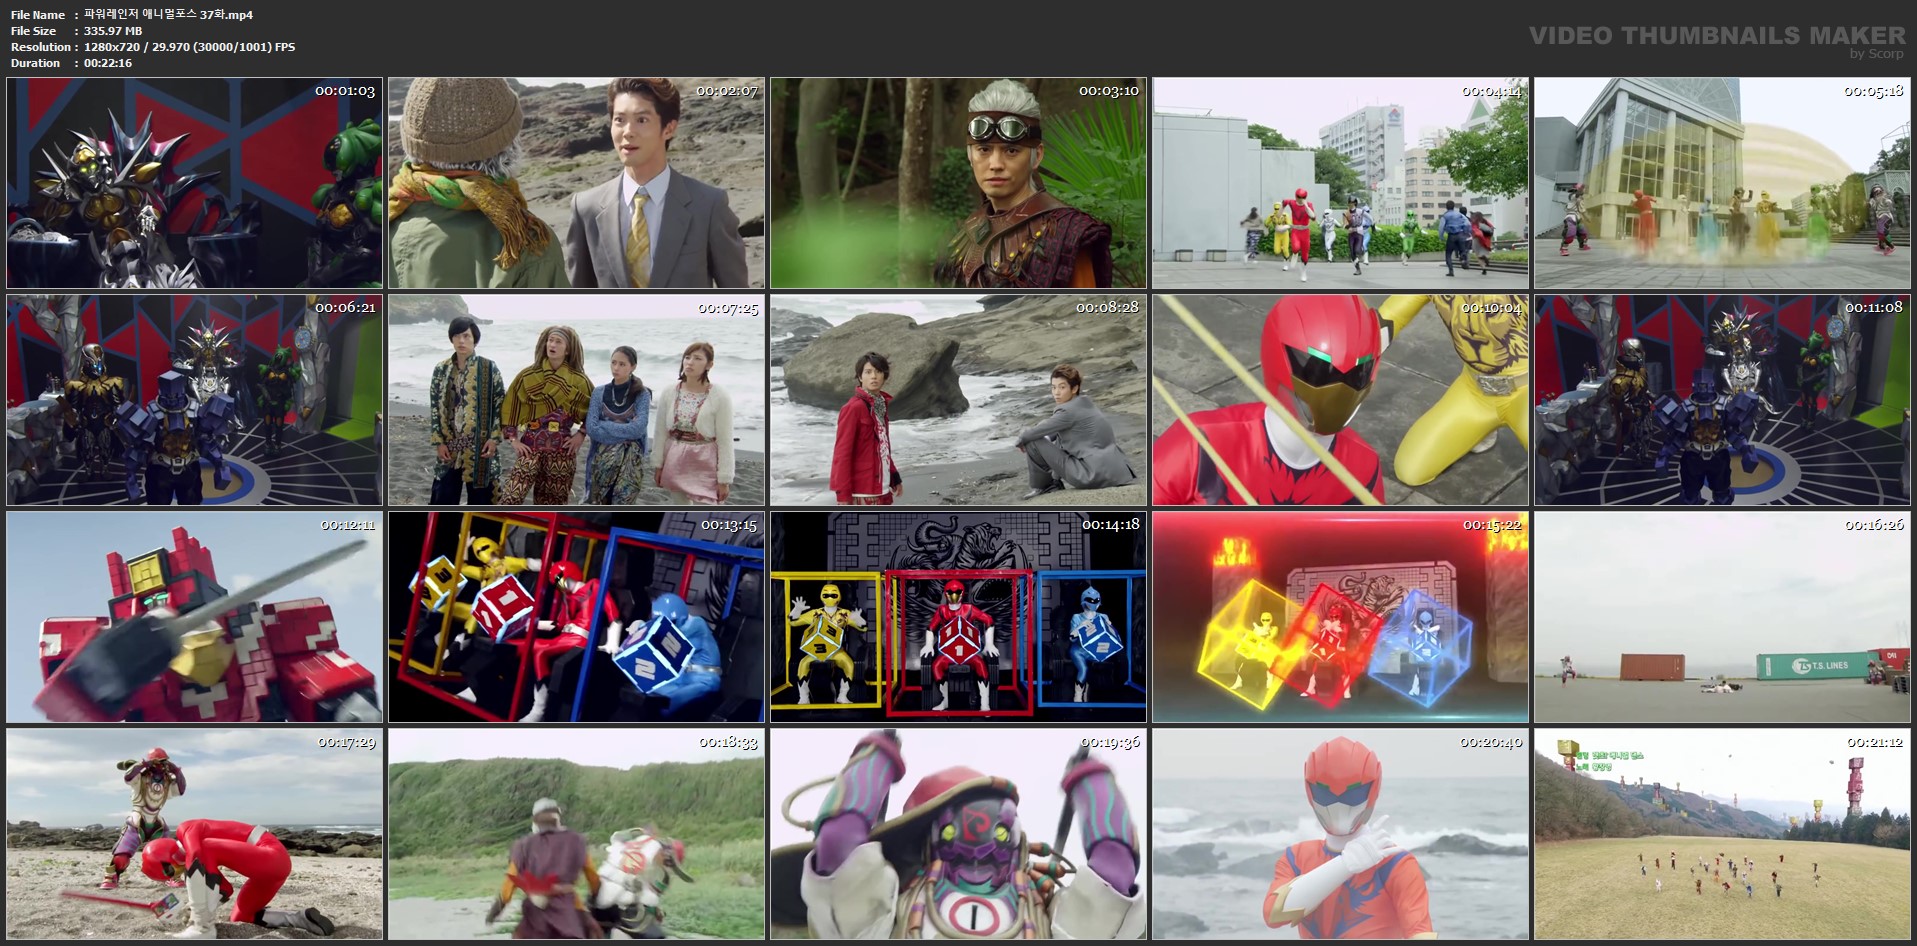The height and width of the screenshot is (946, 1917).
Task: Click the 00:12:11 red robot thumbnail
Action: click(x=194, y=617)
